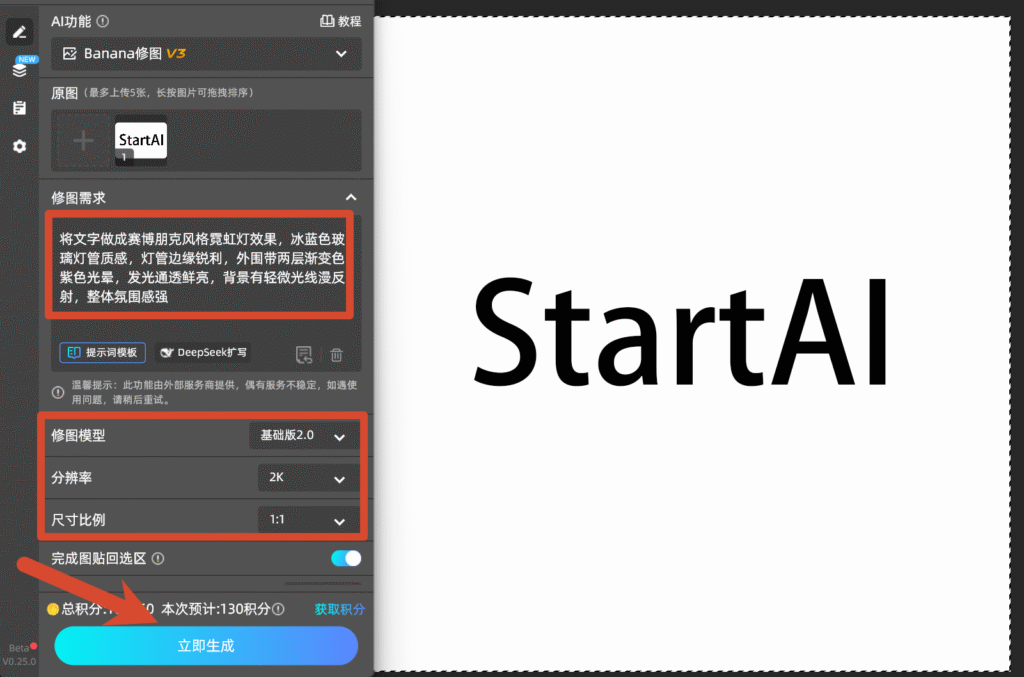Screen dimensions: 1024x677
Task: Open the layers icon marked NEW
Action: pos(20,69)
